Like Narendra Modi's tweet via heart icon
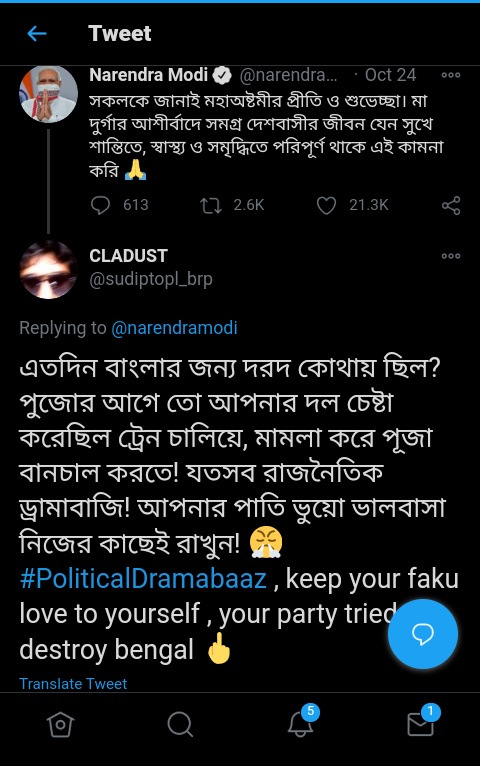Screen dimensions: 480x766 [x=326, y=205]
